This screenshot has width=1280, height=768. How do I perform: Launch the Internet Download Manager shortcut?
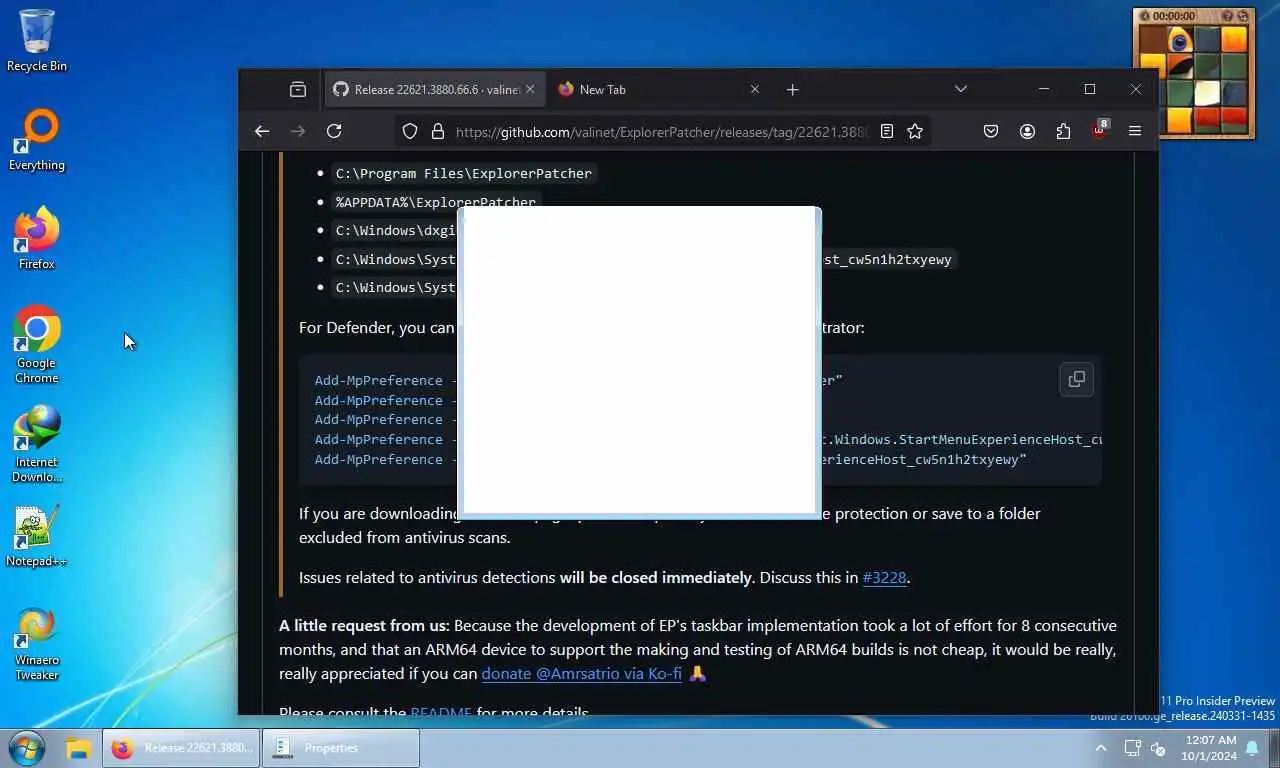pos(37,444)
